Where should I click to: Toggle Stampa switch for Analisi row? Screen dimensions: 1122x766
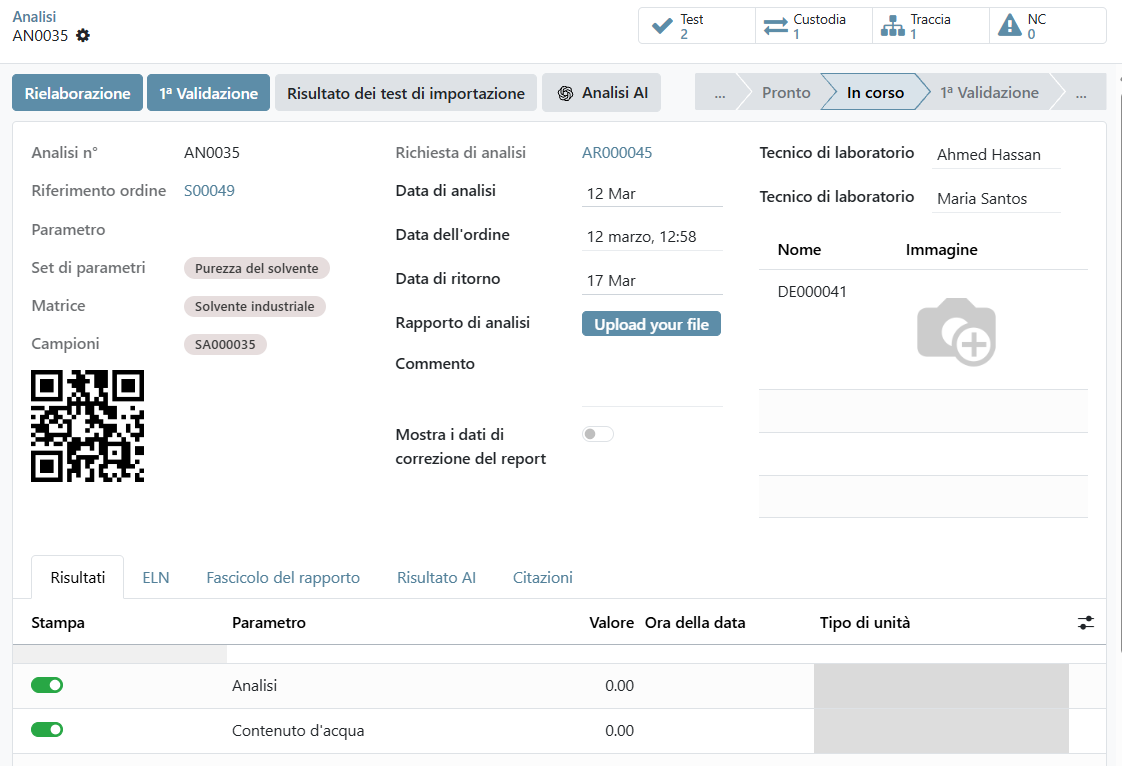47,685
